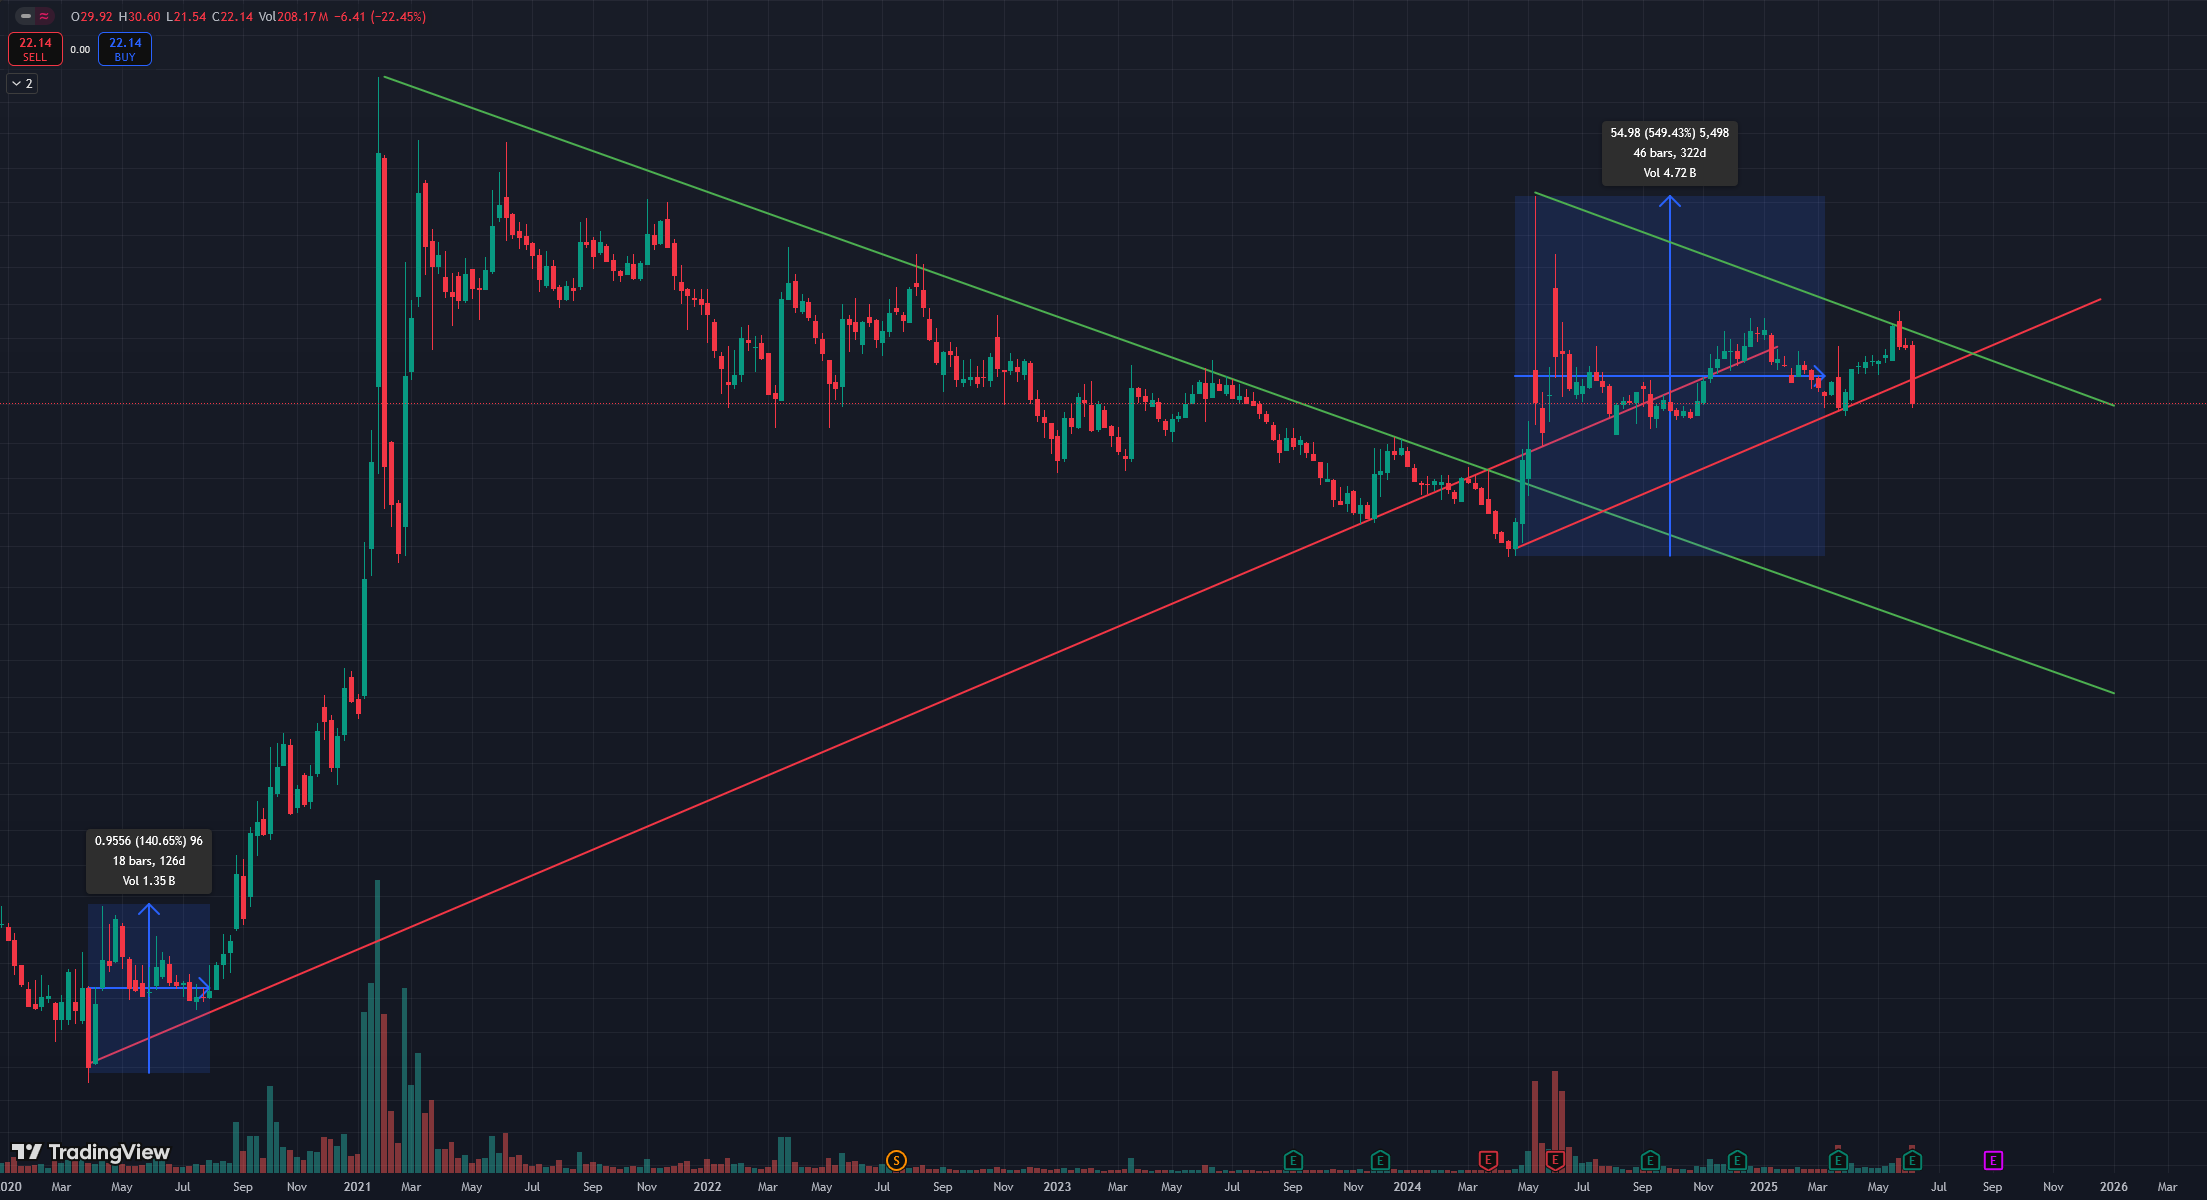
Task: Click the TradingView logo
Action: click(91, 1152)
